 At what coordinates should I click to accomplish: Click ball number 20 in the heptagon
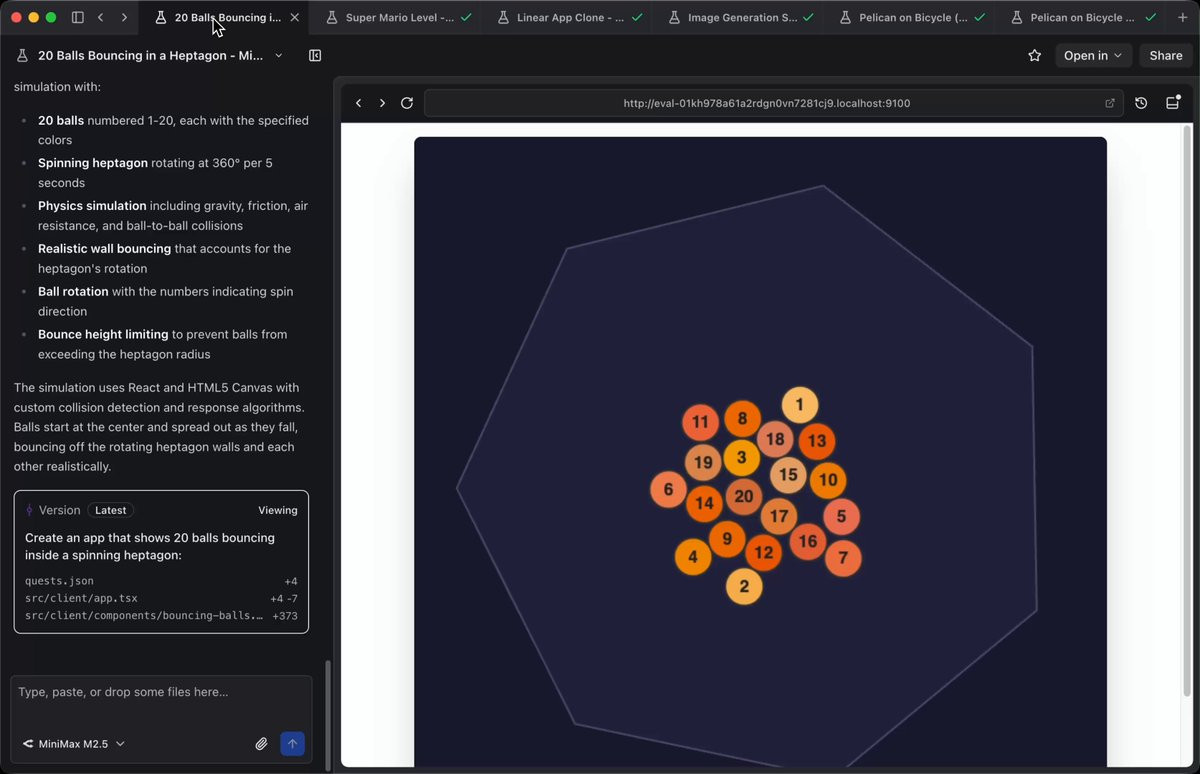click(743, 496)
